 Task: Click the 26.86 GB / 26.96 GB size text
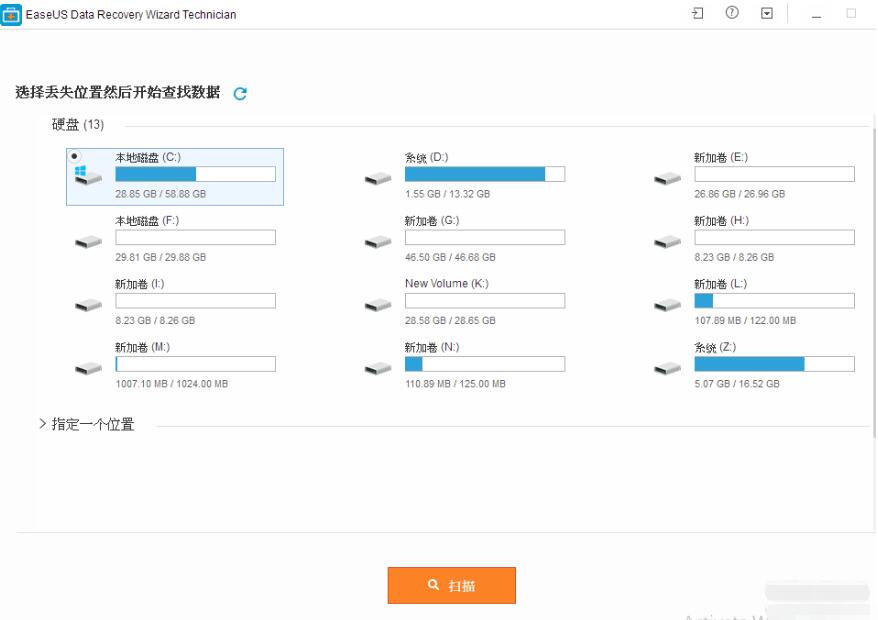[x=740, y=194]
